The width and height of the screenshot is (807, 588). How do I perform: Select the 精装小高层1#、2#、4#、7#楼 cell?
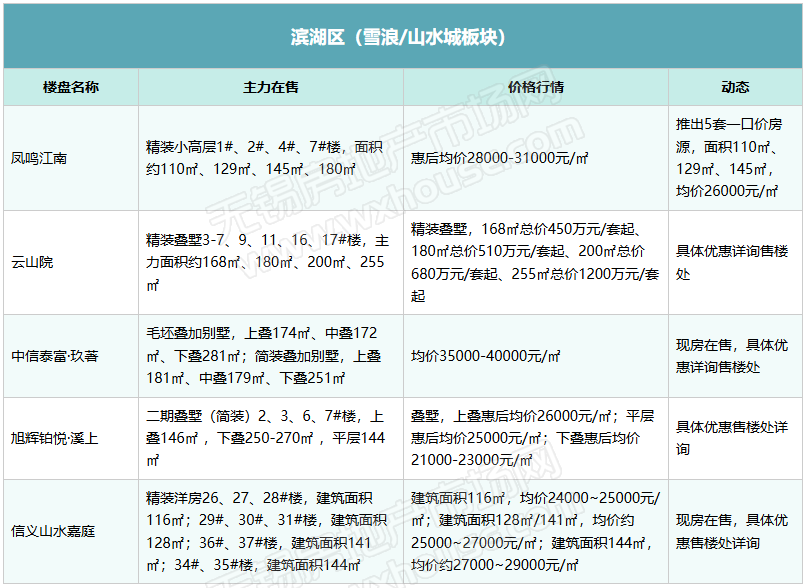(270, 158)
